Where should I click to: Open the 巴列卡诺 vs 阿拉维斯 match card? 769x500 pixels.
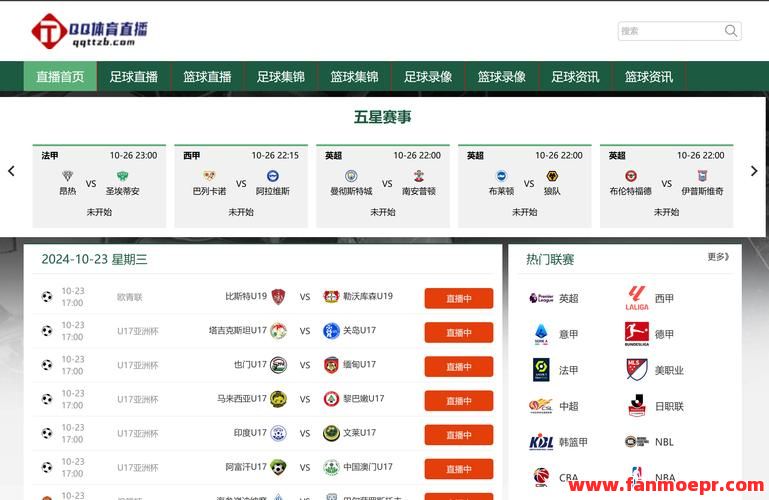pos(241,186)
